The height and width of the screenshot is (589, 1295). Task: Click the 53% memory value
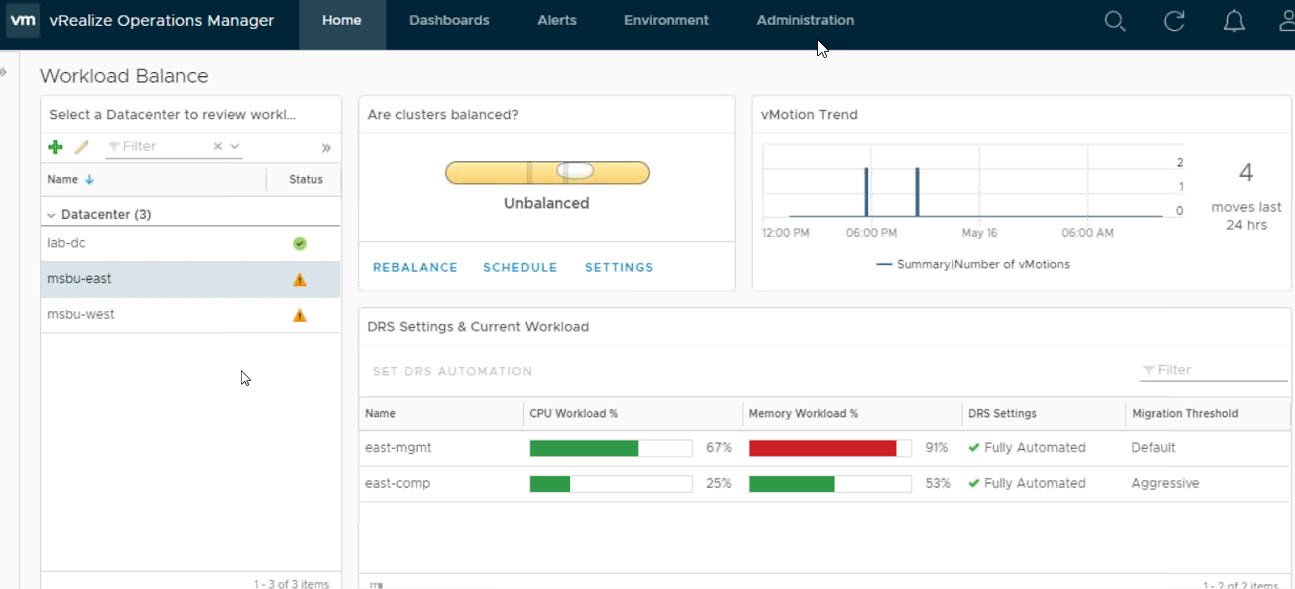point(938,484)
